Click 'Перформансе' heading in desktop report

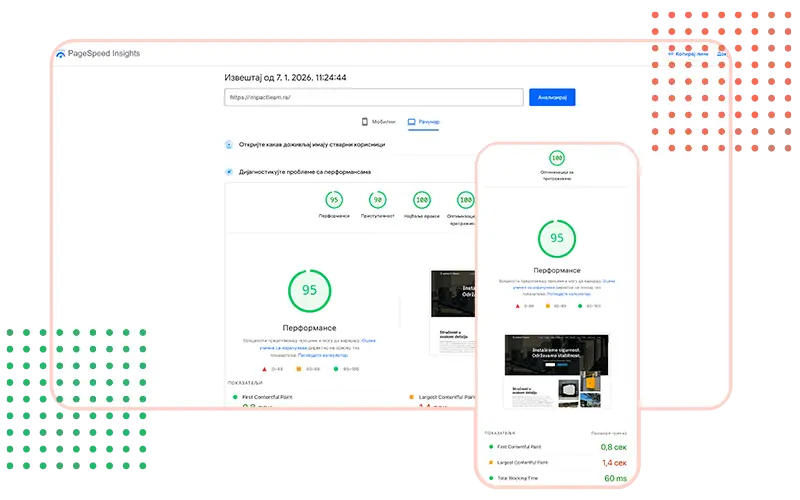[310, 328]
